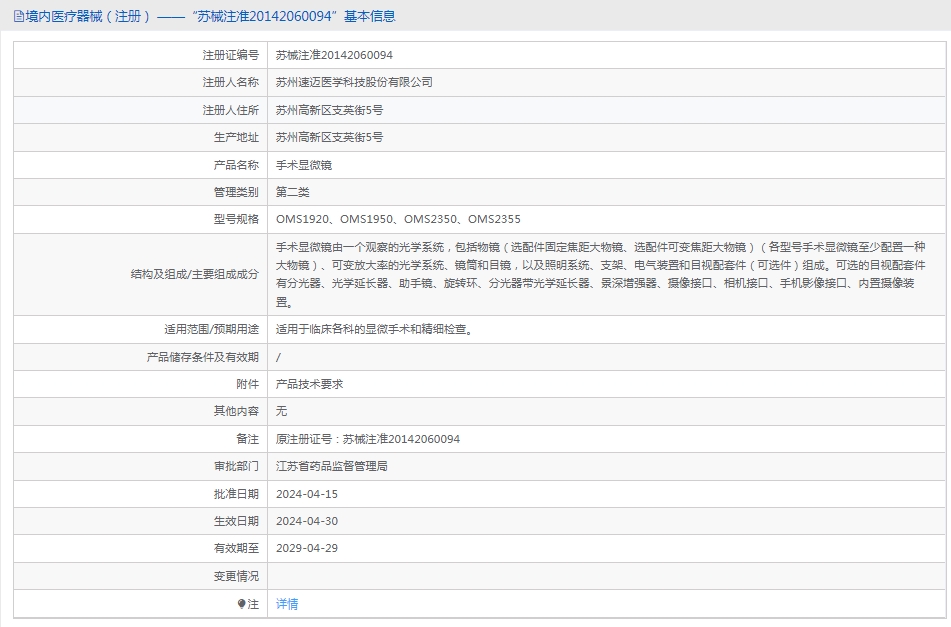
Task: Click the model list starting with OMS1920
Action: (x=398, y=220)
